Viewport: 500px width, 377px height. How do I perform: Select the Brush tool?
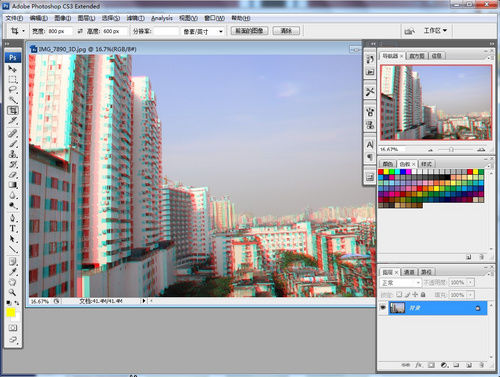point(13,144)
